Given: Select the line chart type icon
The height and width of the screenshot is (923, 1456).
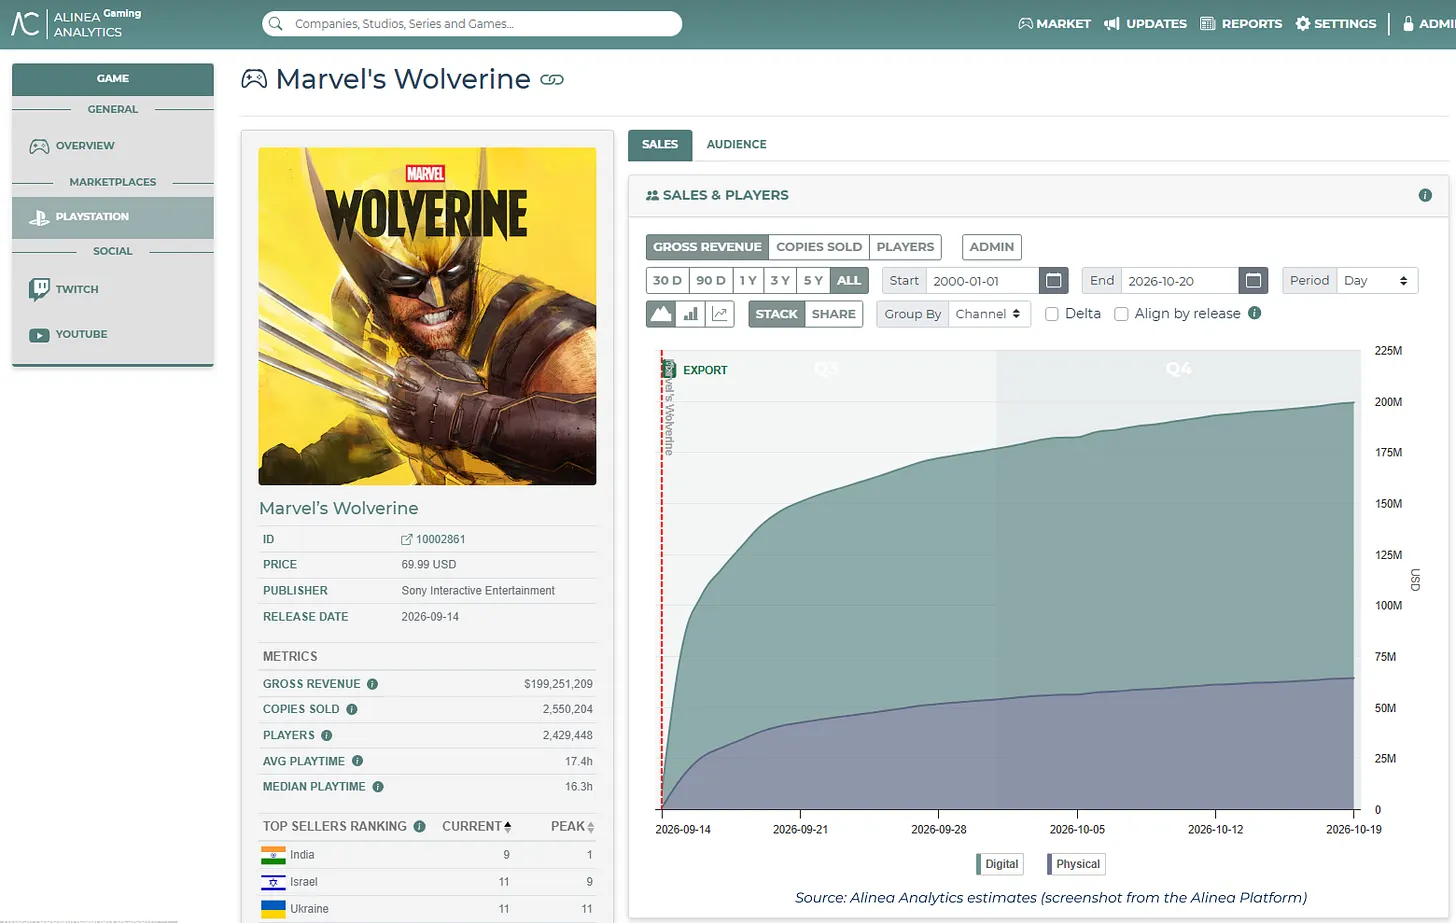Looking at the screenshot, I should 720,314.
